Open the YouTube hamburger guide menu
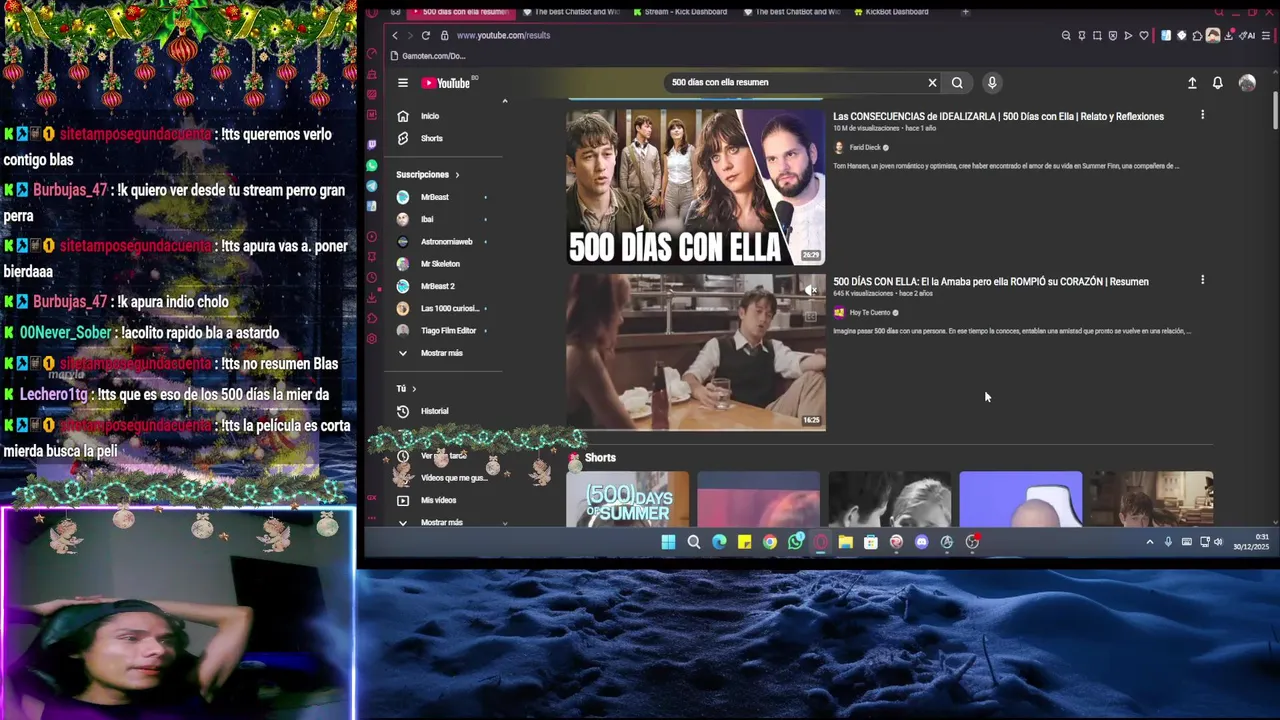 click(402, 83)
